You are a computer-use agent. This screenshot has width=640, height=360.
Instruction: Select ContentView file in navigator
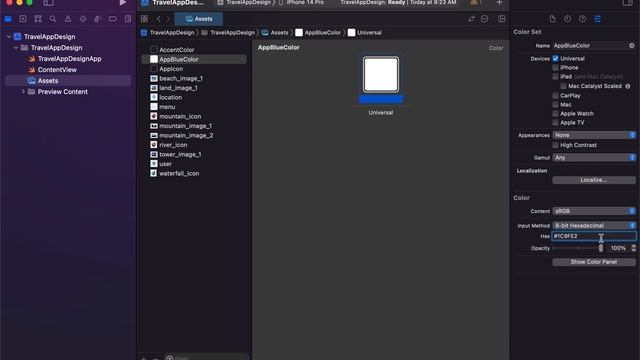pos(57,70)
